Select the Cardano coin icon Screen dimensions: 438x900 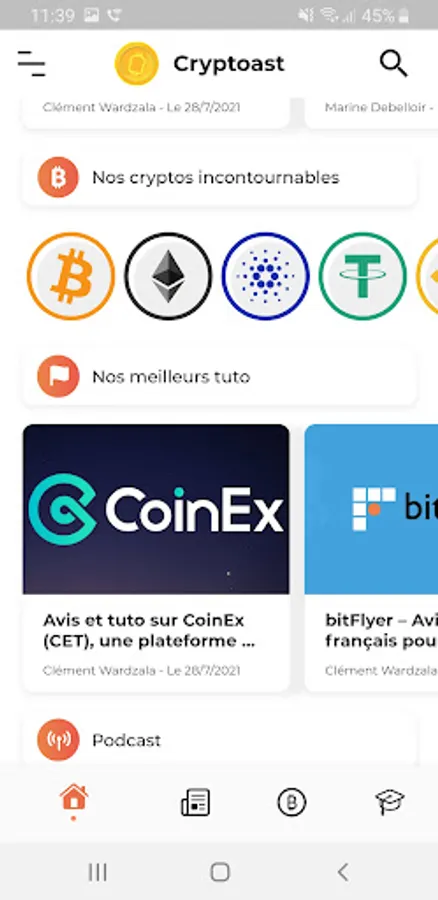265,276
